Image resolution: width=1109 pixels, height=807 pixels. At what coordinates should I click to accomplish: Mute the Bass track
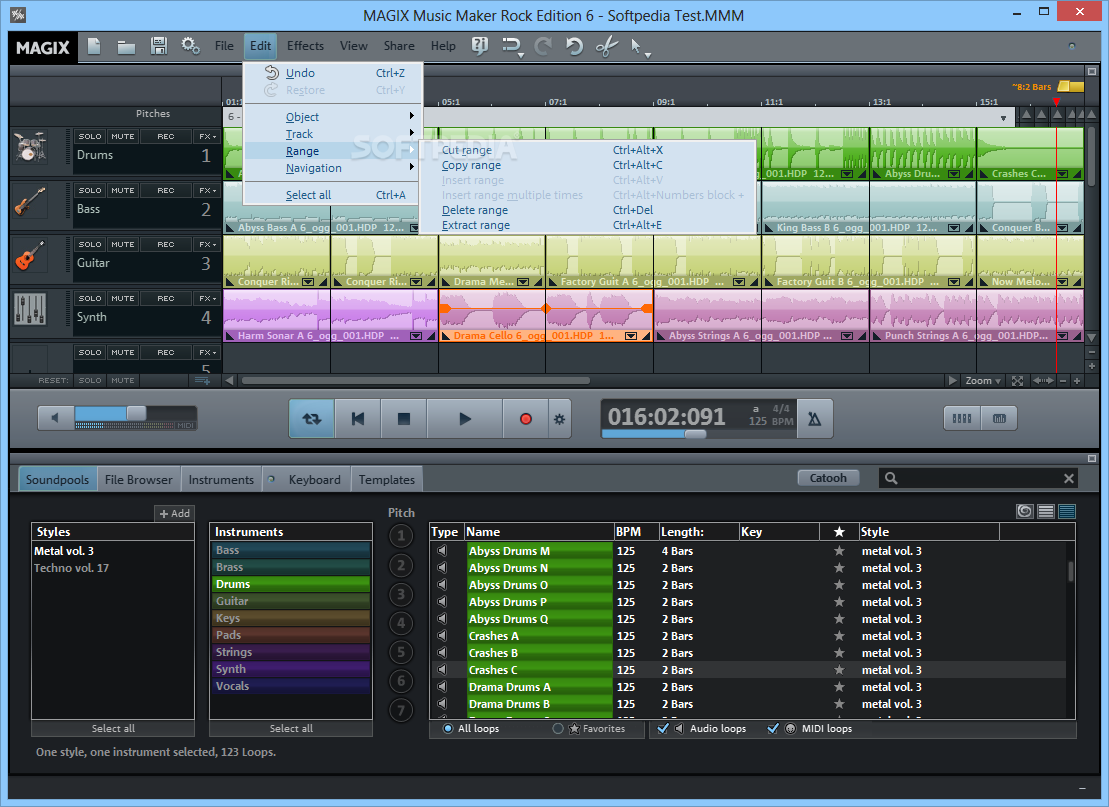coord(122,190)
